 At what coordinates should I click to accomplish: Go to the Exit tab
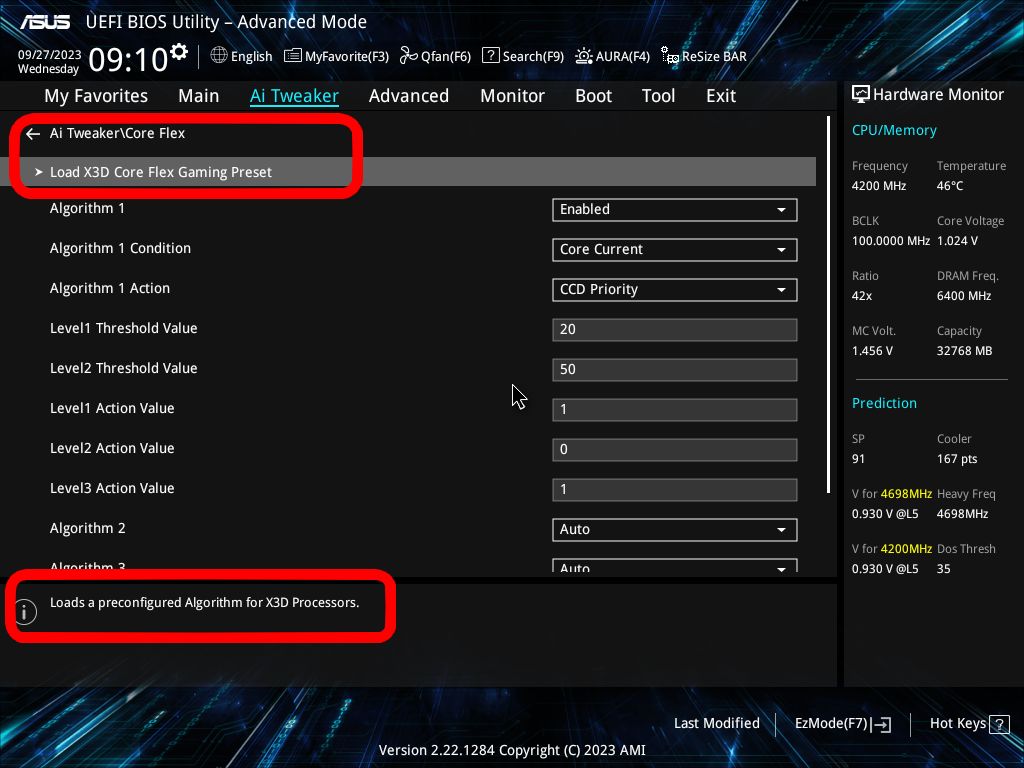pyautogui.click(x=721, y=96)
